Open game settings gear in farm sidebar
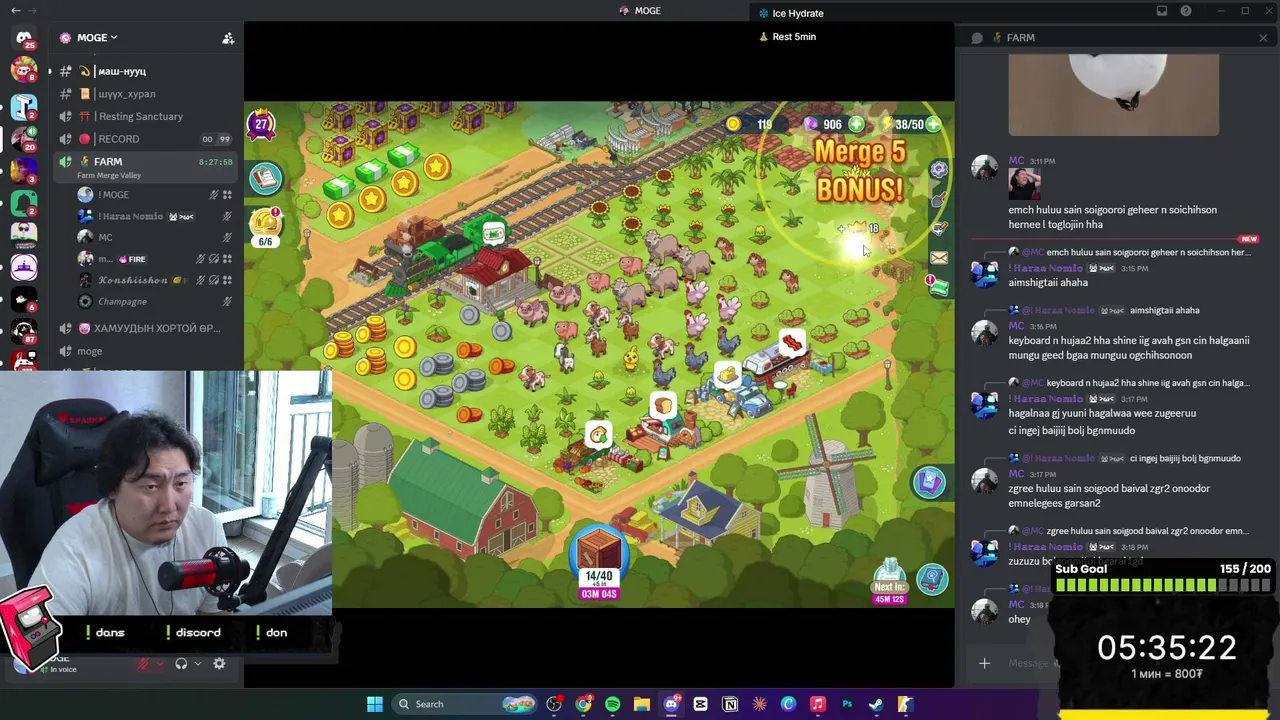Image resolution: width=1280 pixels, height=720 pixels. coord(939,170)
